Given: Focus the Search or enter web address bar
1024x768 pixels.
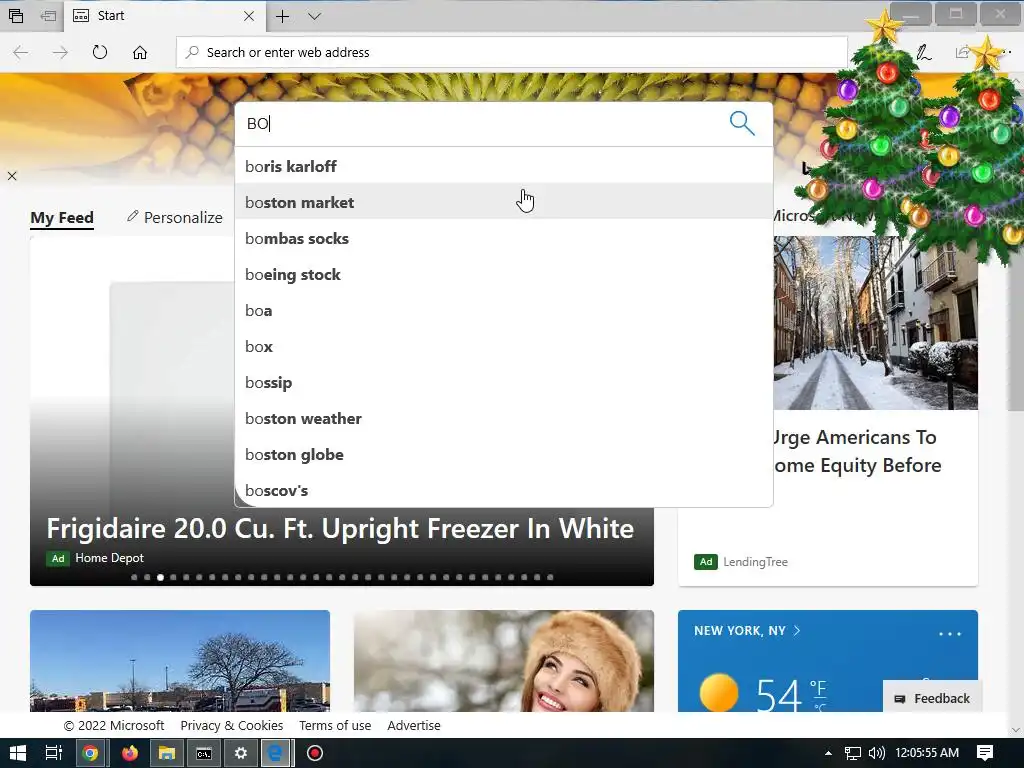Looking at the screenshot, I should (511, 52).
